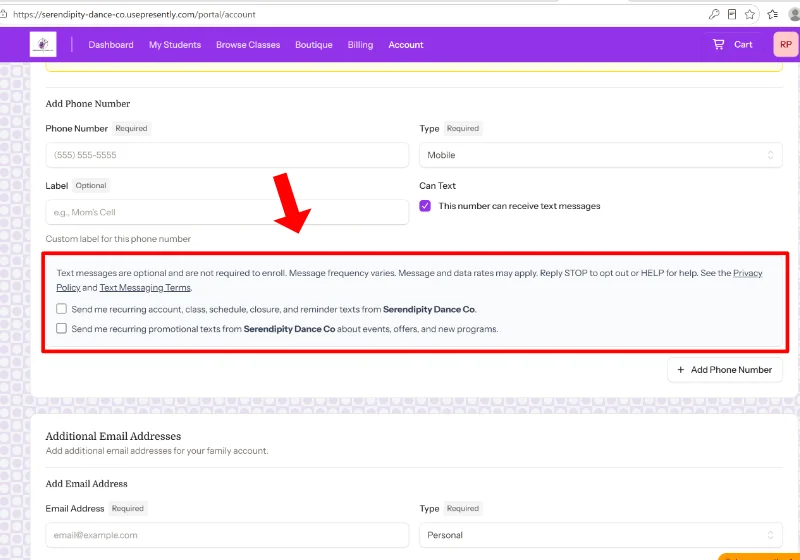Click the browser address bar URL
800x560 pixels.
134,14
